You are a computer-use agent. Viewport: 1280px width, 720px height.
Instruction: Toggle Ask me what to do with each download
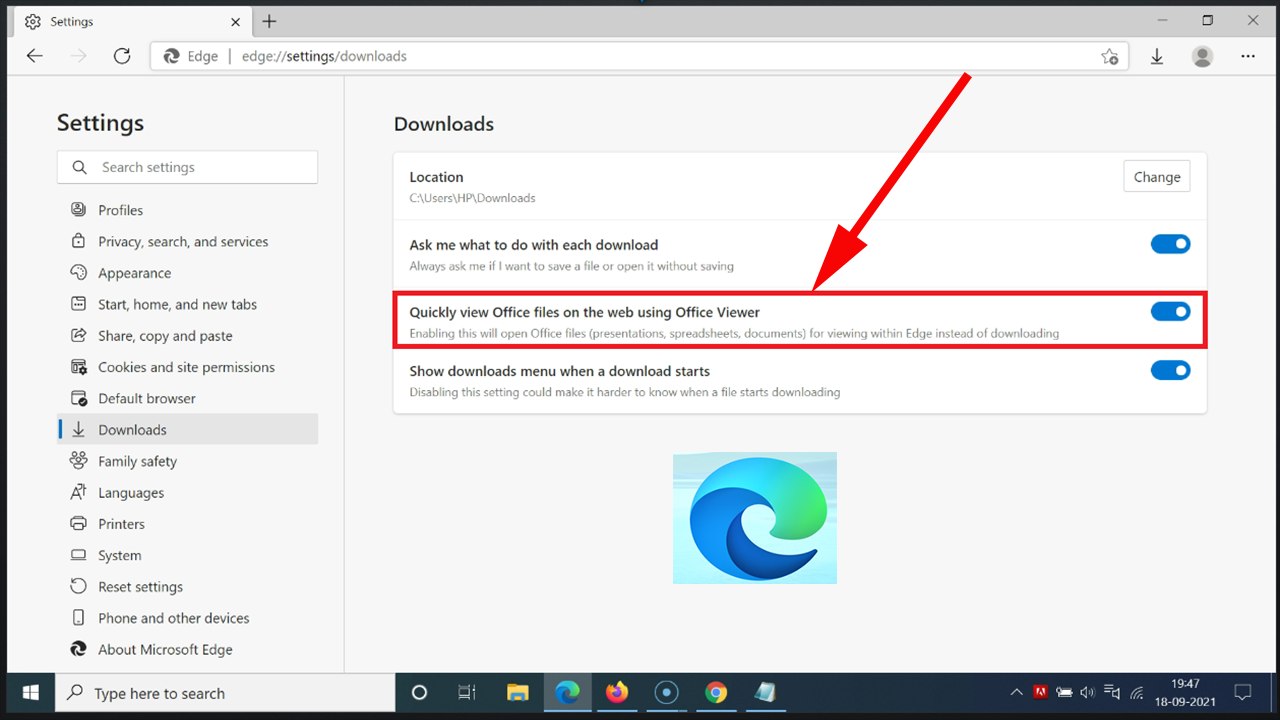coord(1170,244)
